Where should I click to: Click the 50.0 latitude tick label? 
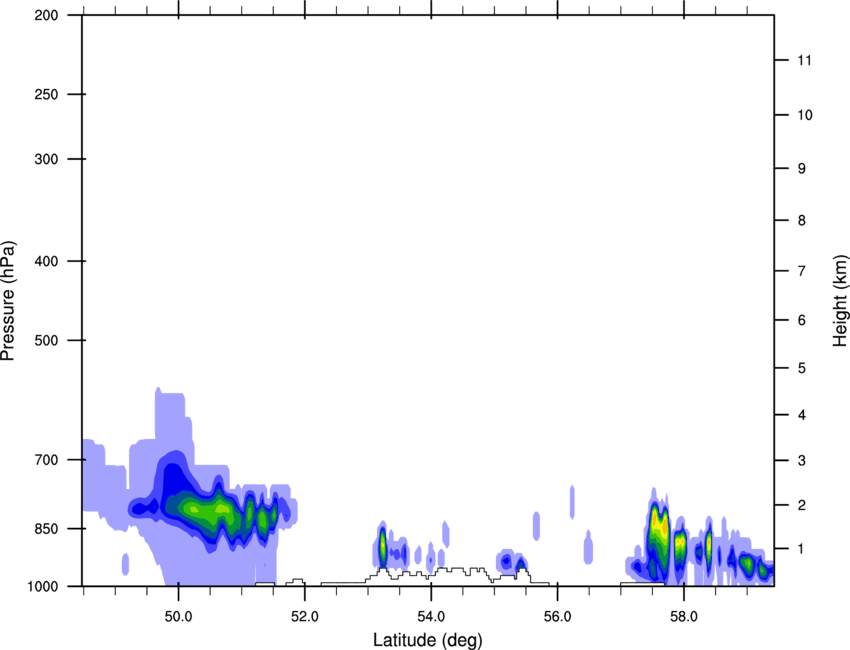pos(178,616)
